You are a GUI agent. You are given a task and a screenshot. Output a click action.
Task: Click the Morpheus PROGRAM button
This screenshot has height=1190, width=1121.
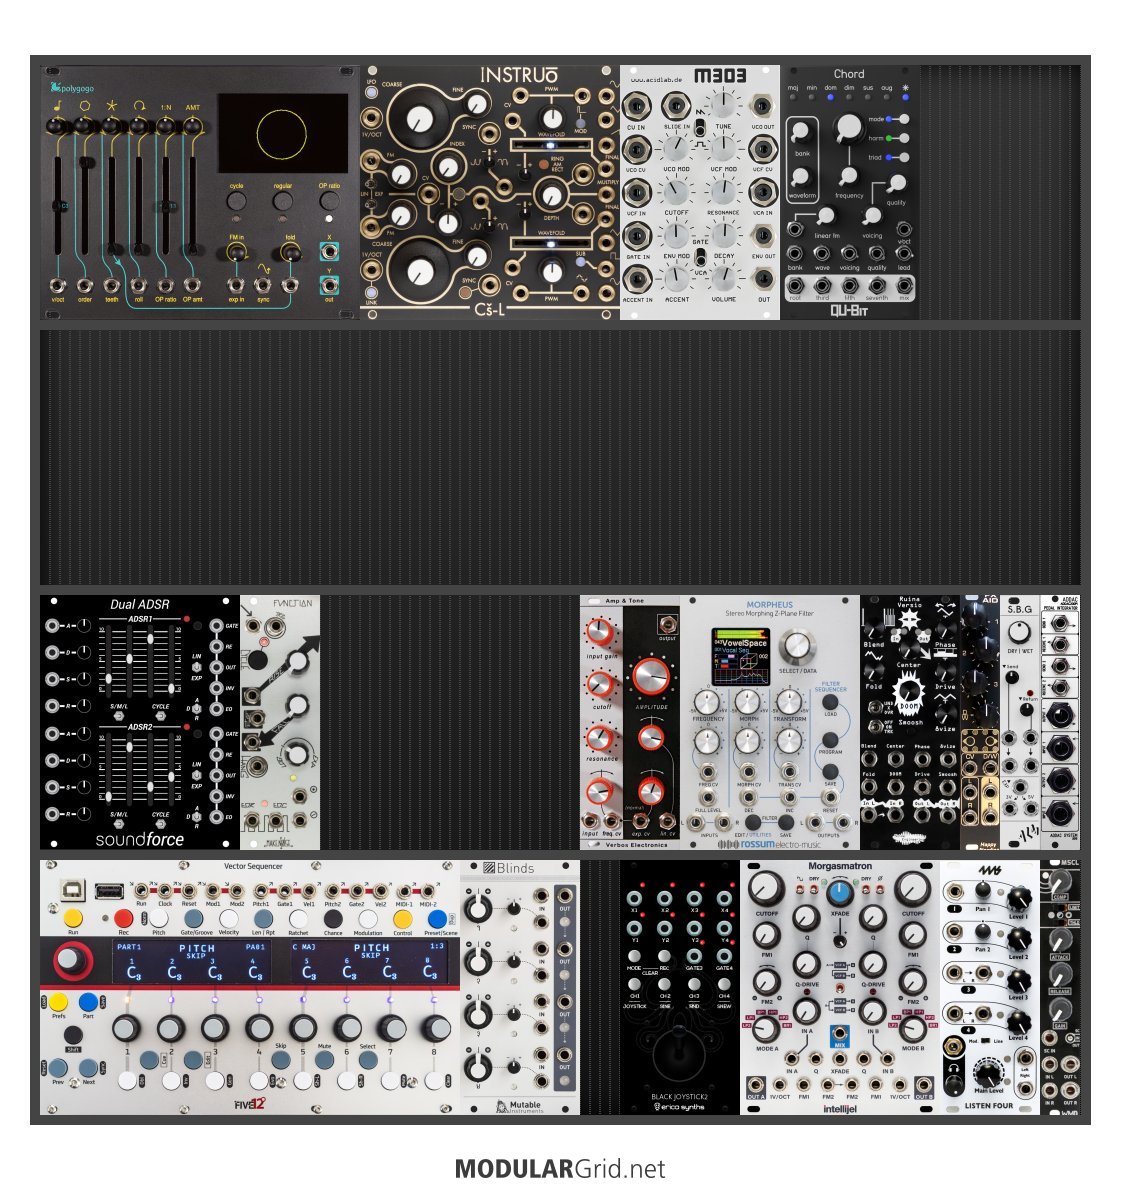[830, 738]
